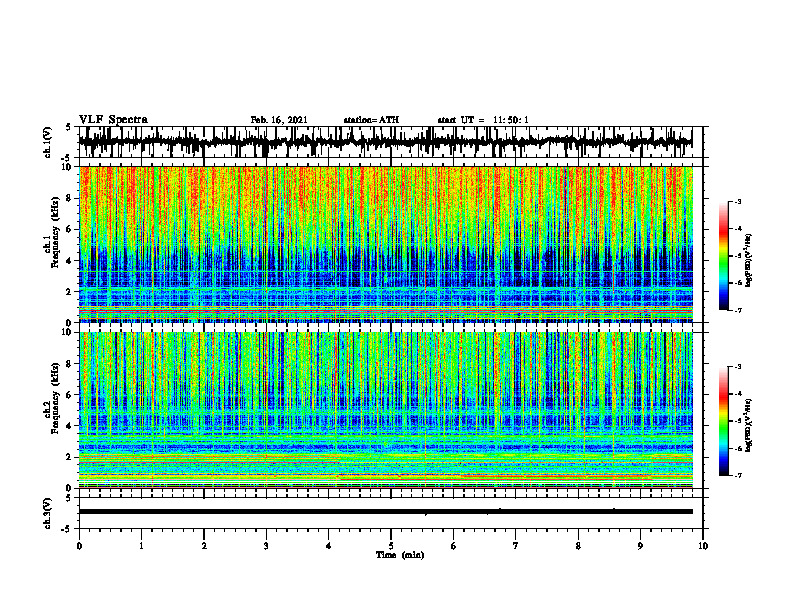Click the ch.1 PSD color scale bar
Image resolution: width=792 pixels, height=612 pixels.
pyautogui.click(x=723, y=256)
